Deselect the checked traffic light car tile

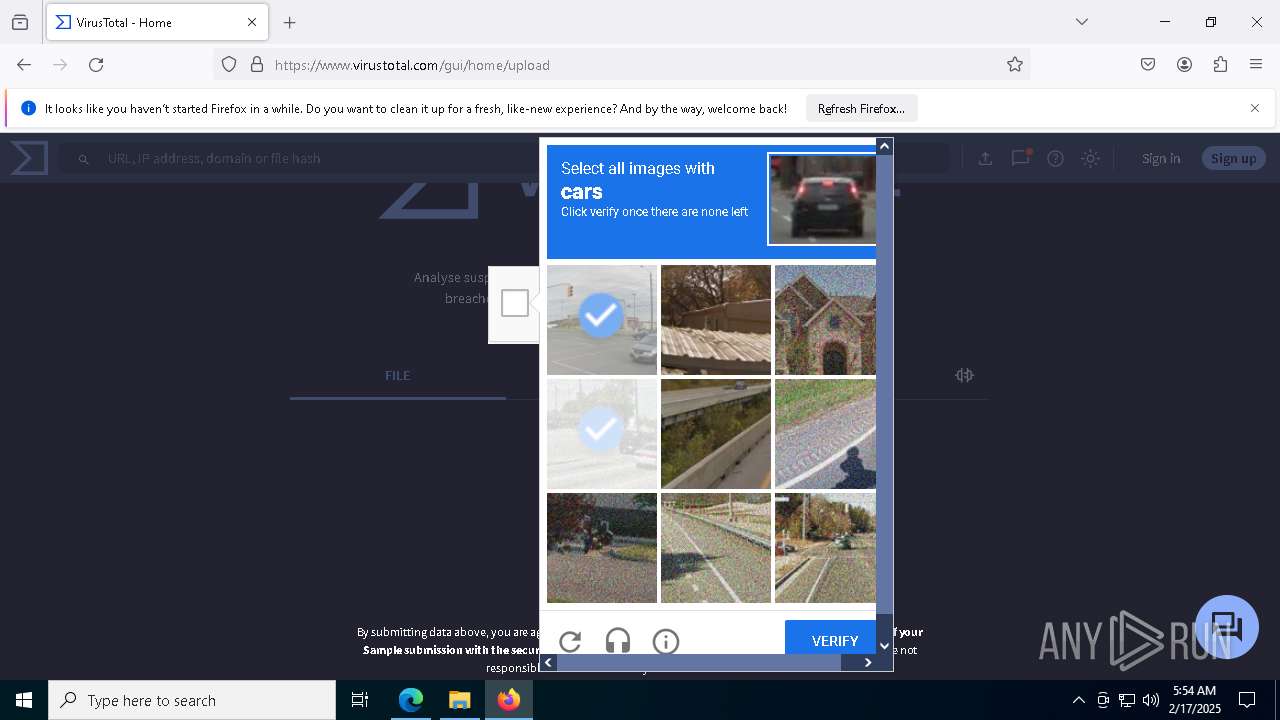click(602, 320)
